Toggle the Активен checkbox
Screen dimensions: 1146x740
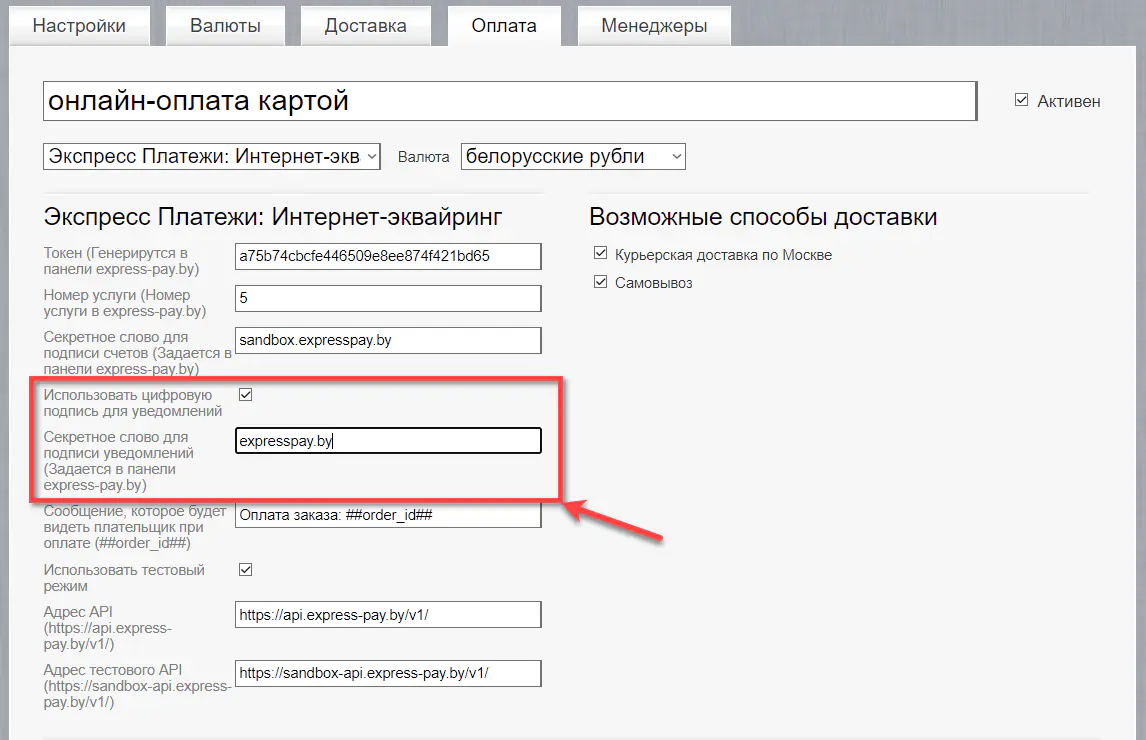[1021, 99]
